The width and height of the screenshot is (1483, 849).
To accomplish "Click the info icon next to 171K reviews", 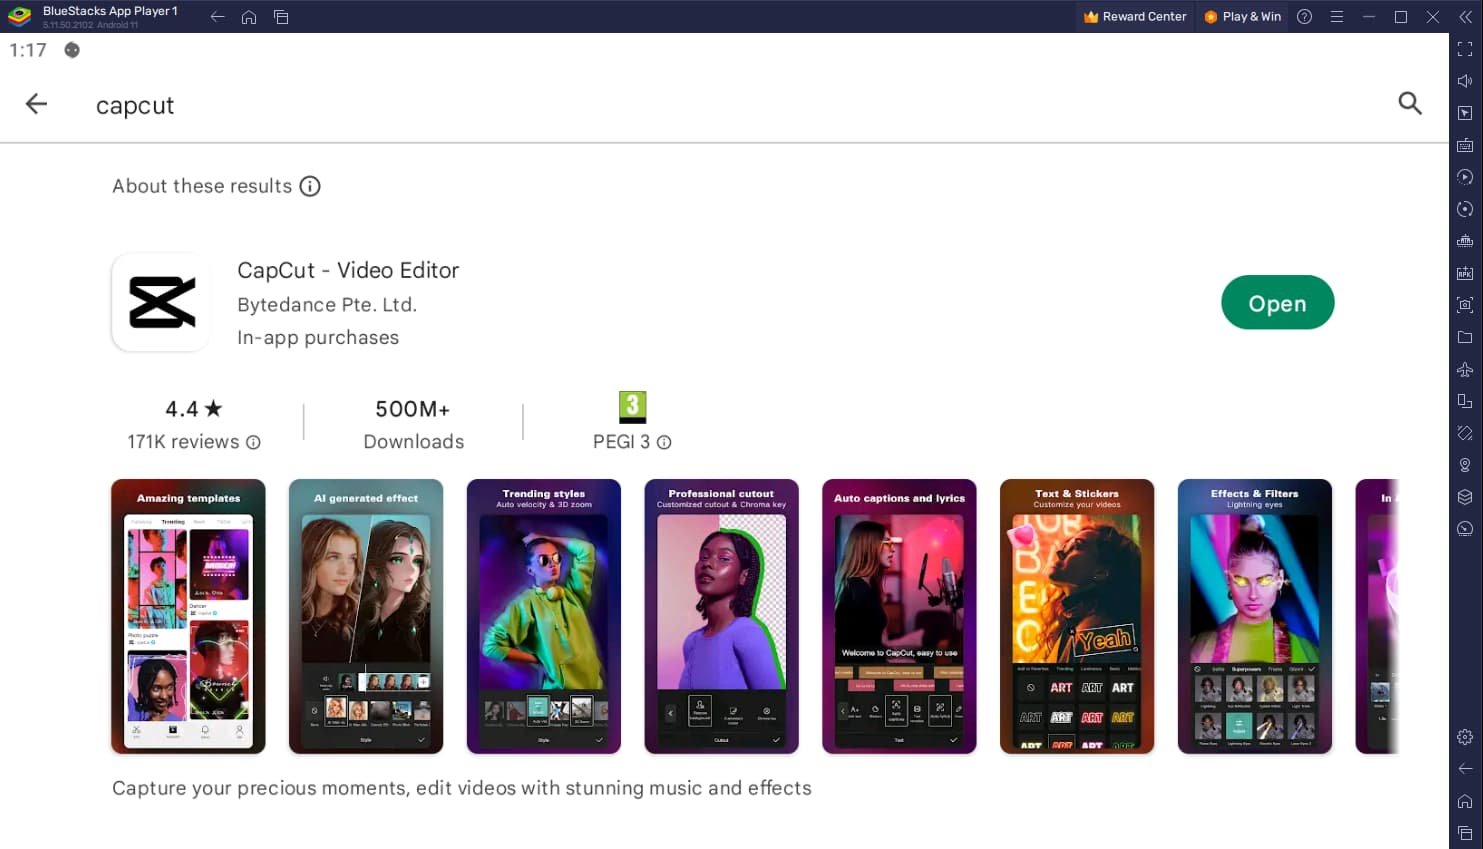I will (253, 442).
